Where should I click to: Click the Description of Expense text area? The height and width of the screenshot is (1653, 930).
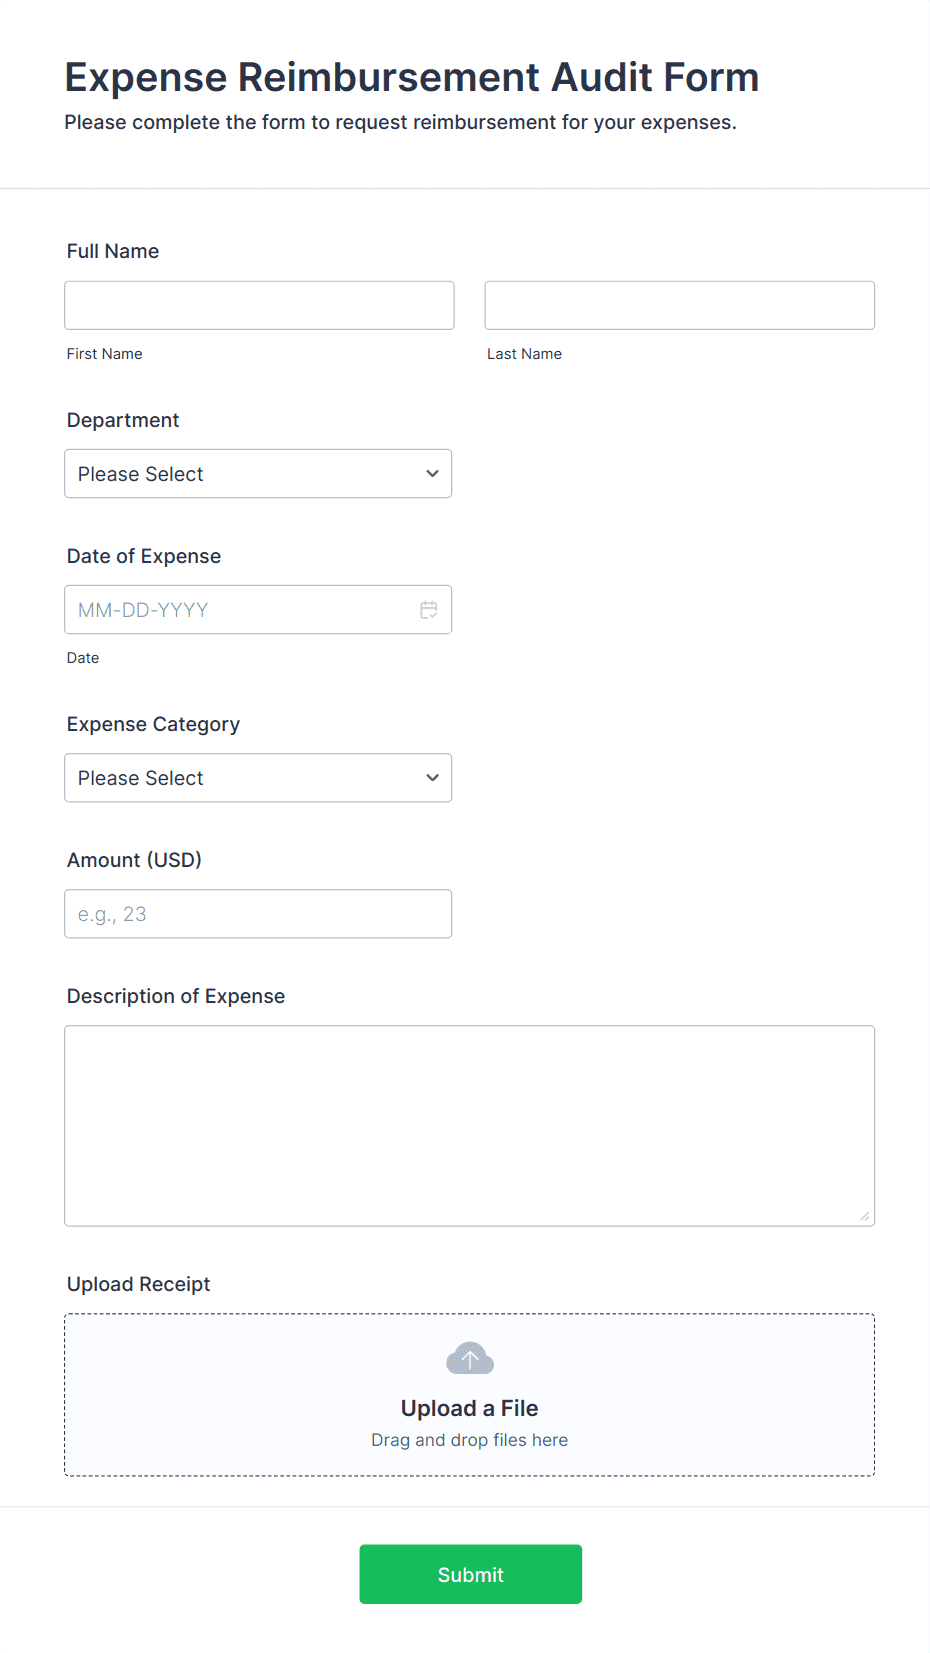point(469,1125)
